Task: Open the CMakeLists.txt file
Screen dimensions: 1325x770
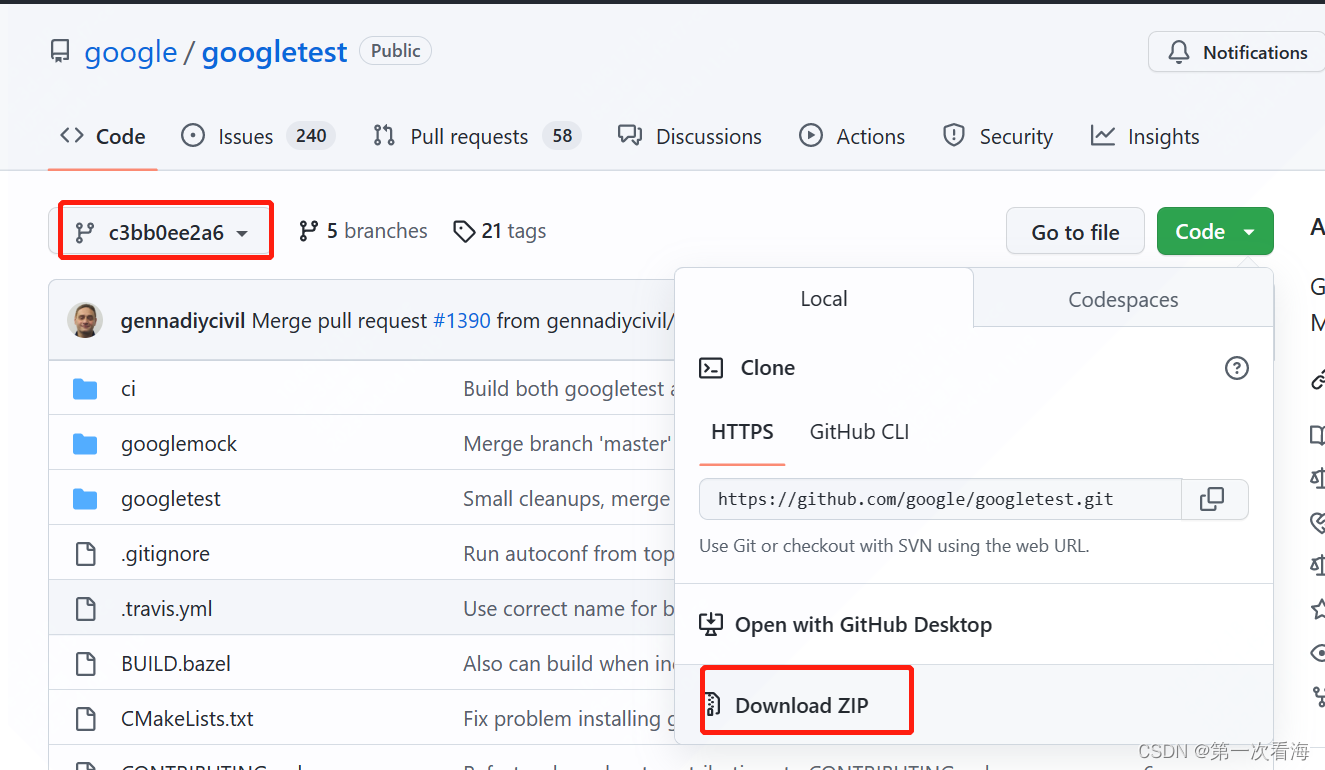Action: [187, 718]
